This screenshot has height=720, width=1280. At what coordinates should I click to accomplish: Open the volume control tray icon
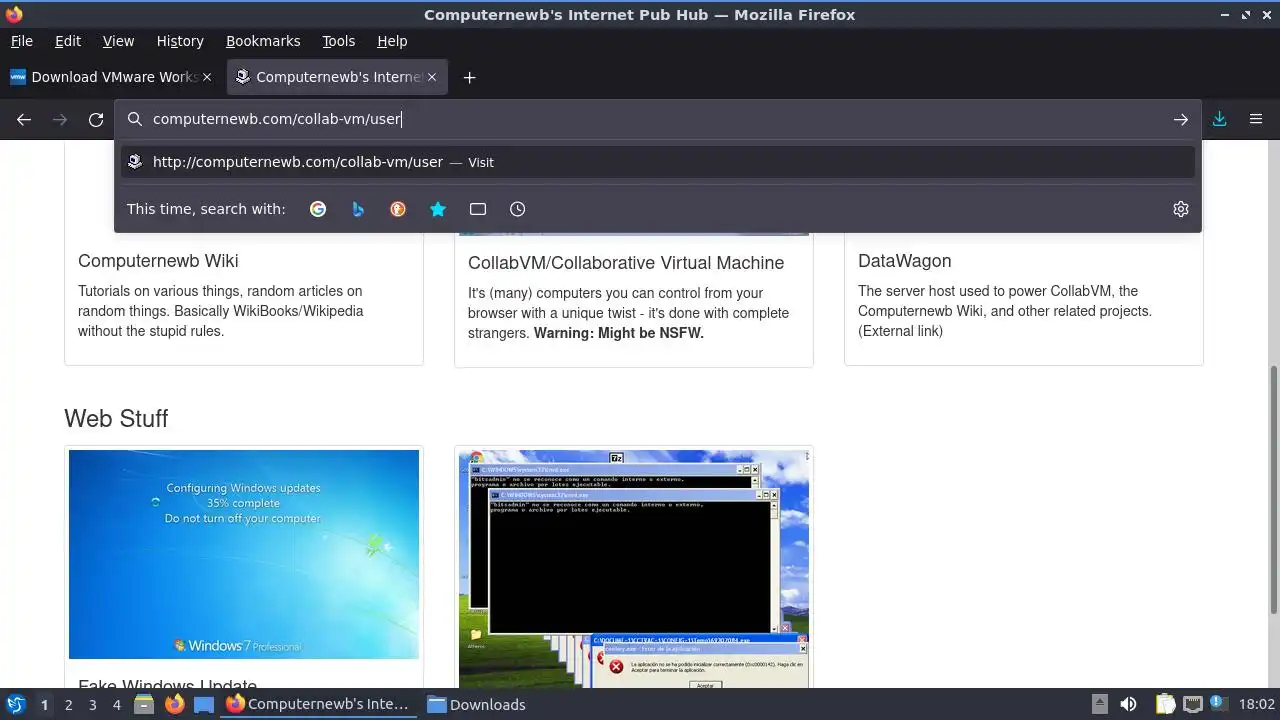click(x=1128, y=704)
